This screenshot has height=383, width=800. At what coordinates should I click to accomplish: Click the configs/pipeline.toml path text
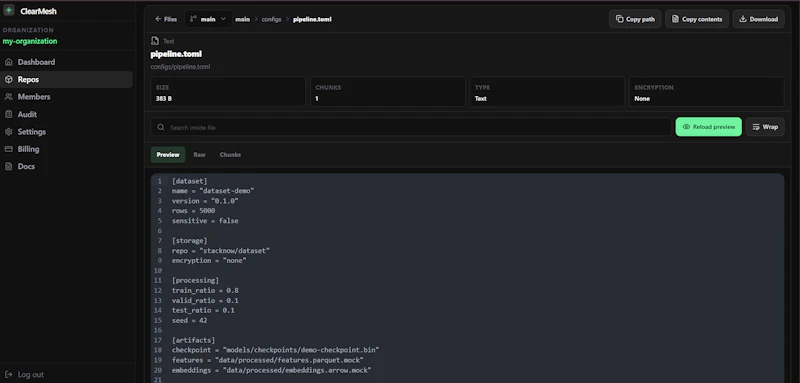pyautogui.click(x=180, y=67)
